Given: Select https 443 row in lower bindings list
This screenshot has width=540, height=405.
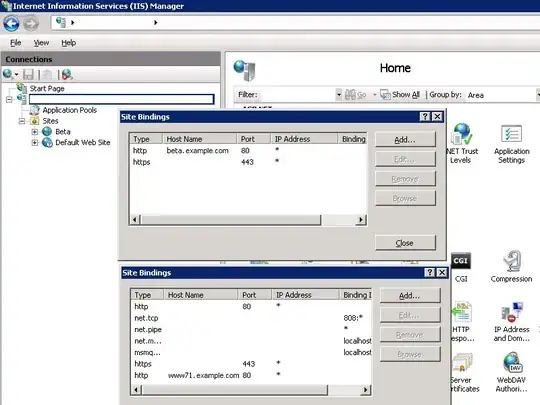Looking at the screenshot, I should point(251,364).
